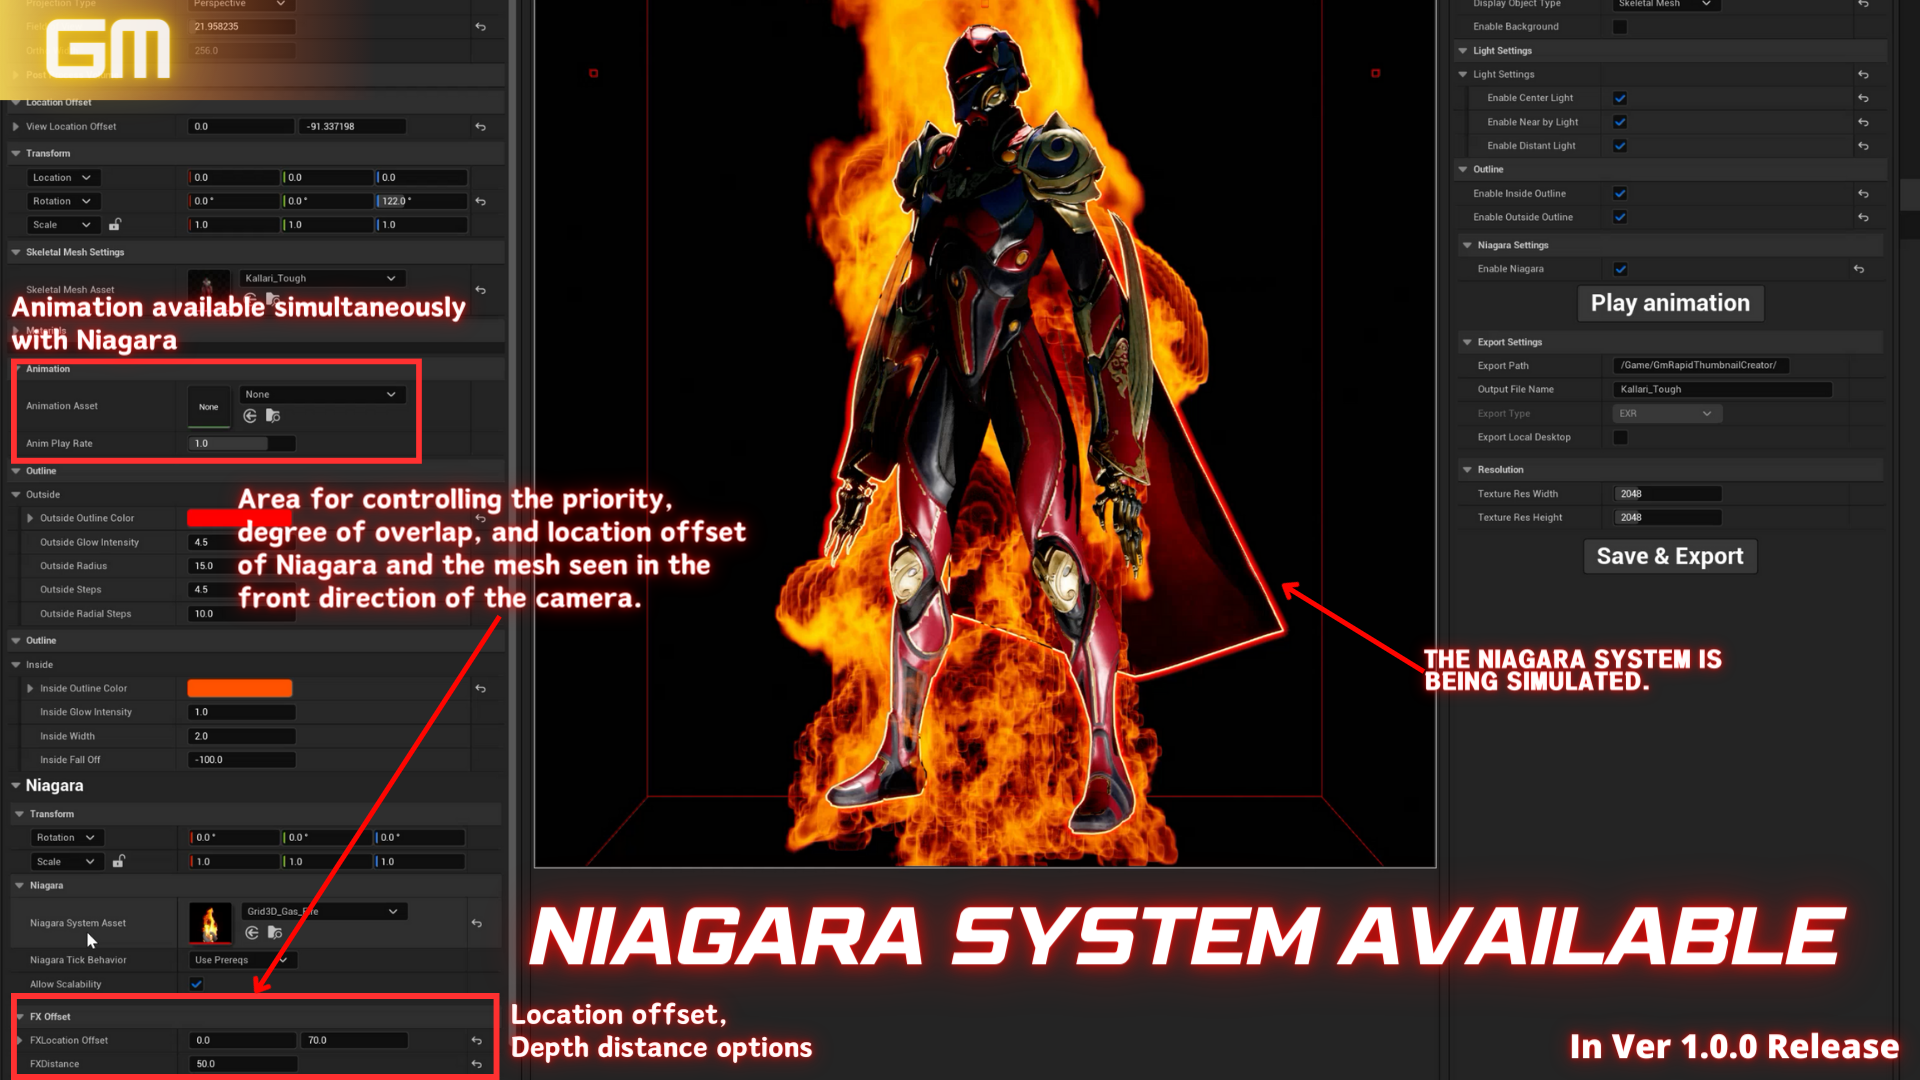1920x1080 pixels.
Task: Expand Inside Outline Color row
Action: [x=30, y=688]
